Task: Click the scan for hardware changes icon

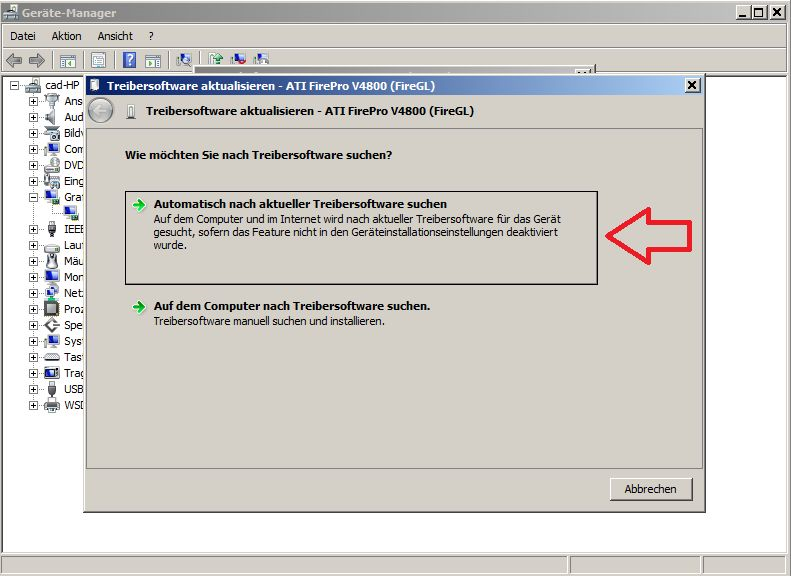Action: pyautogui.click(x=184, y=61)
